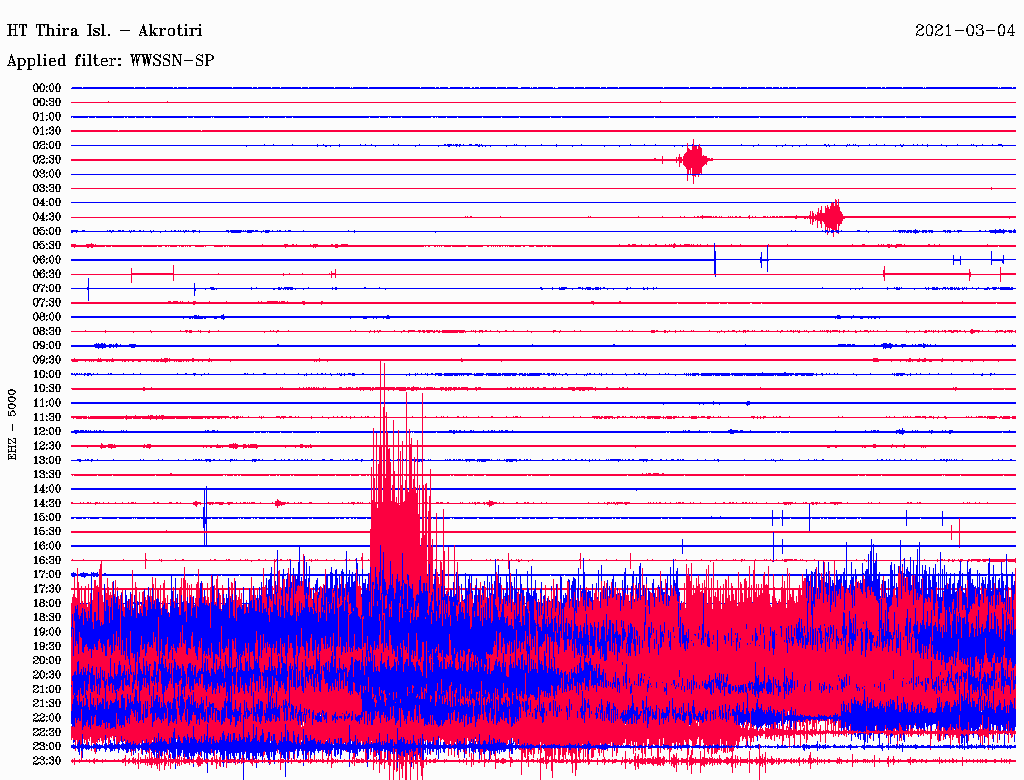The image size is (1024, 780).
Task: Click the 12:30 time label
Action: (x=47, y=446)
